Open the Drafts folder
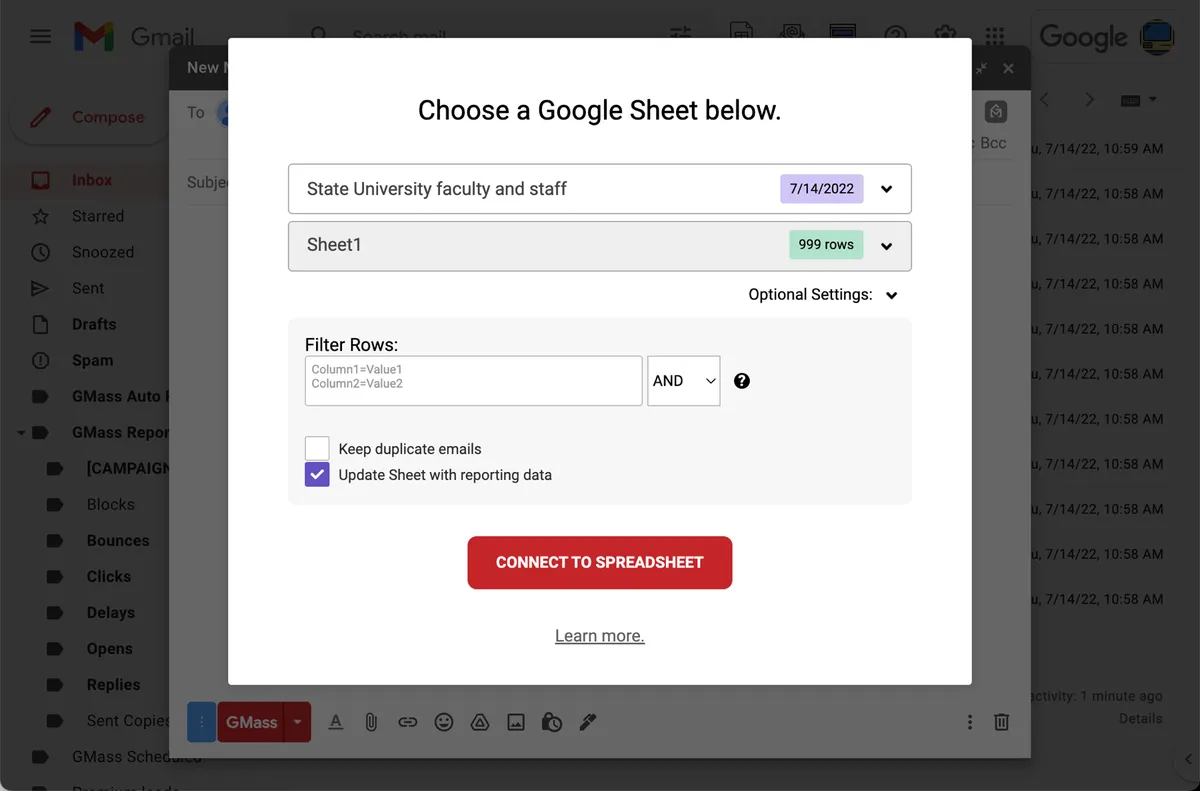This screenshot has height=791, width=1200. tap(94, 324)
